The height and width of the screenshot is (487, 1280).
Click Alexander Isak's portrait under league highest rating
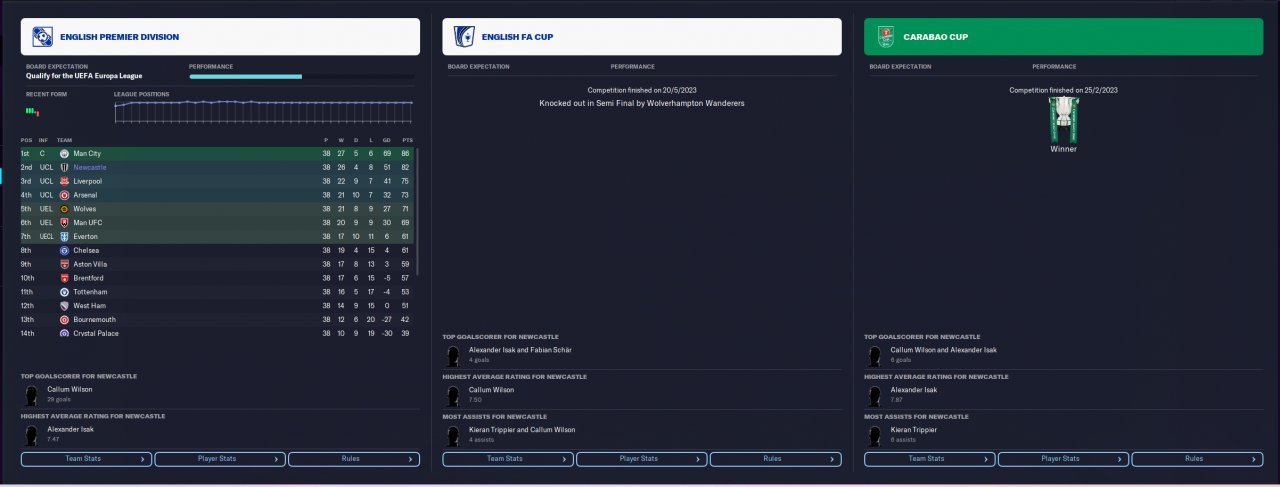click(32, 434)
